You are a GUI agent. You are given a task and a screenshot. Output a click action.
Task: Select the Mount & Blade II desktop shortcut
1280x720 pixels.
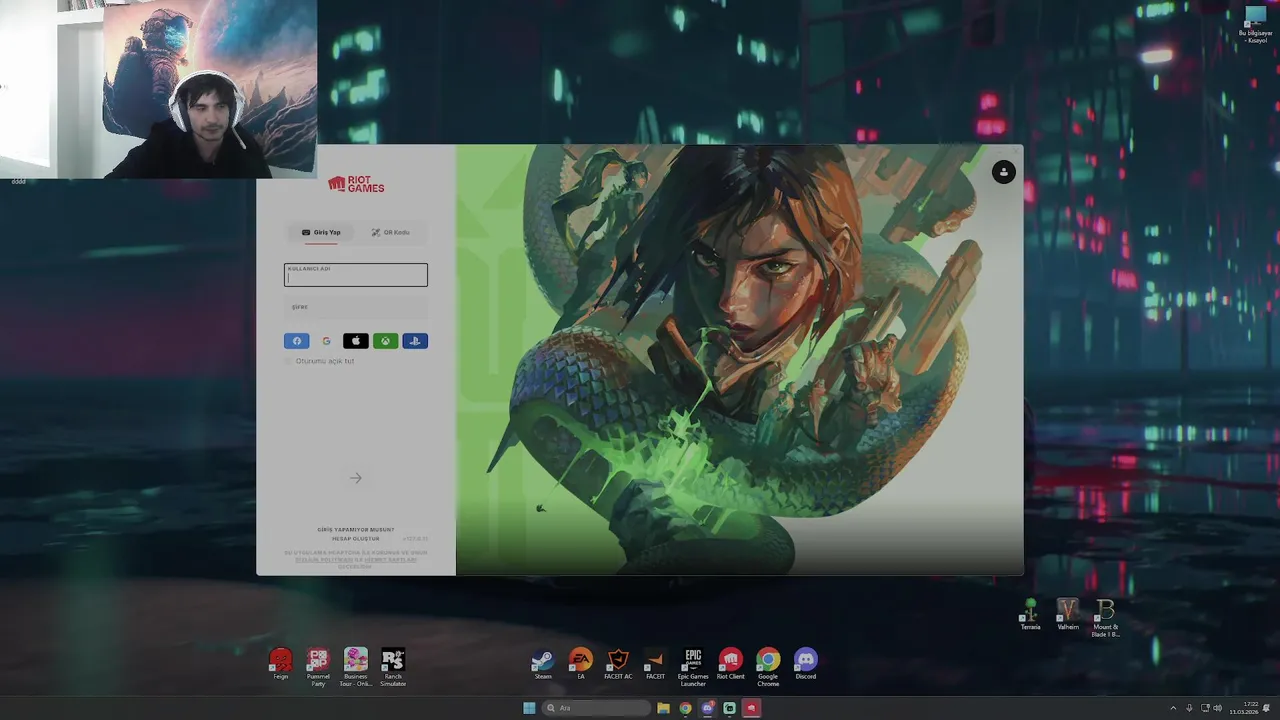pos(1105,618)
